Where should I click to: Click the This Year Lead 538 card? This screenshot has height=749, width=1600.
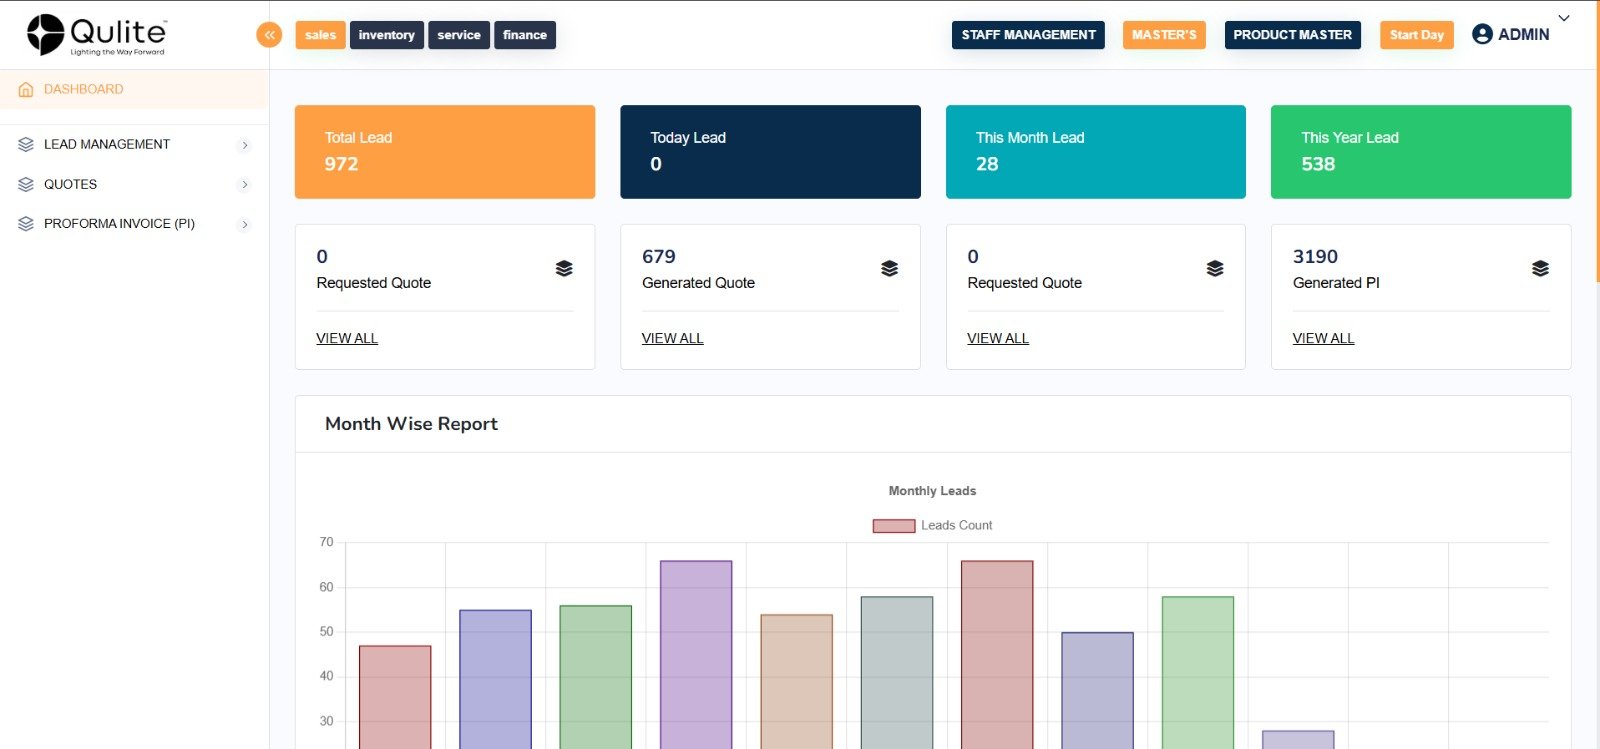coord(1421,152)
